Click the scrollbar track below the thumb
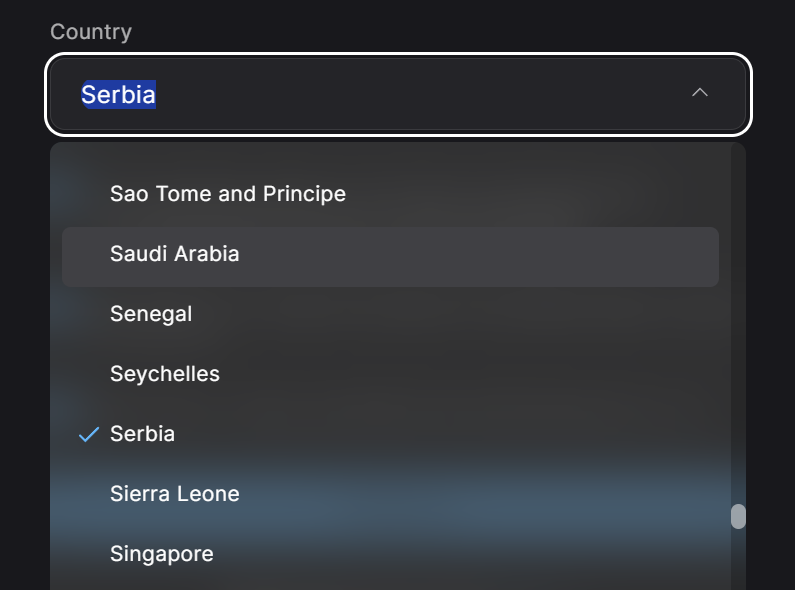795x590 pixels. pyautogui.click(x=738, y=560)
